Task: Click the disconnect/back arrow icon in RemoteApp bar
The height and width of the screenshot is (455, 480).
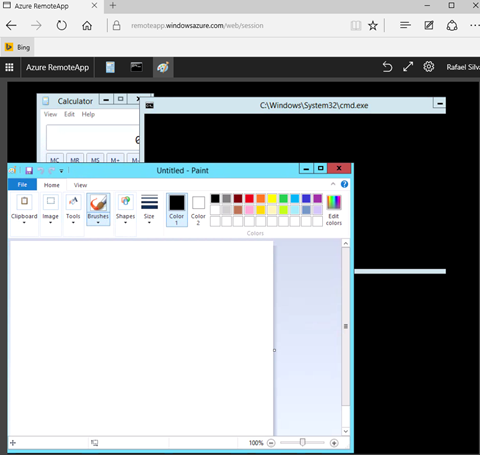Action: [387, 67]
